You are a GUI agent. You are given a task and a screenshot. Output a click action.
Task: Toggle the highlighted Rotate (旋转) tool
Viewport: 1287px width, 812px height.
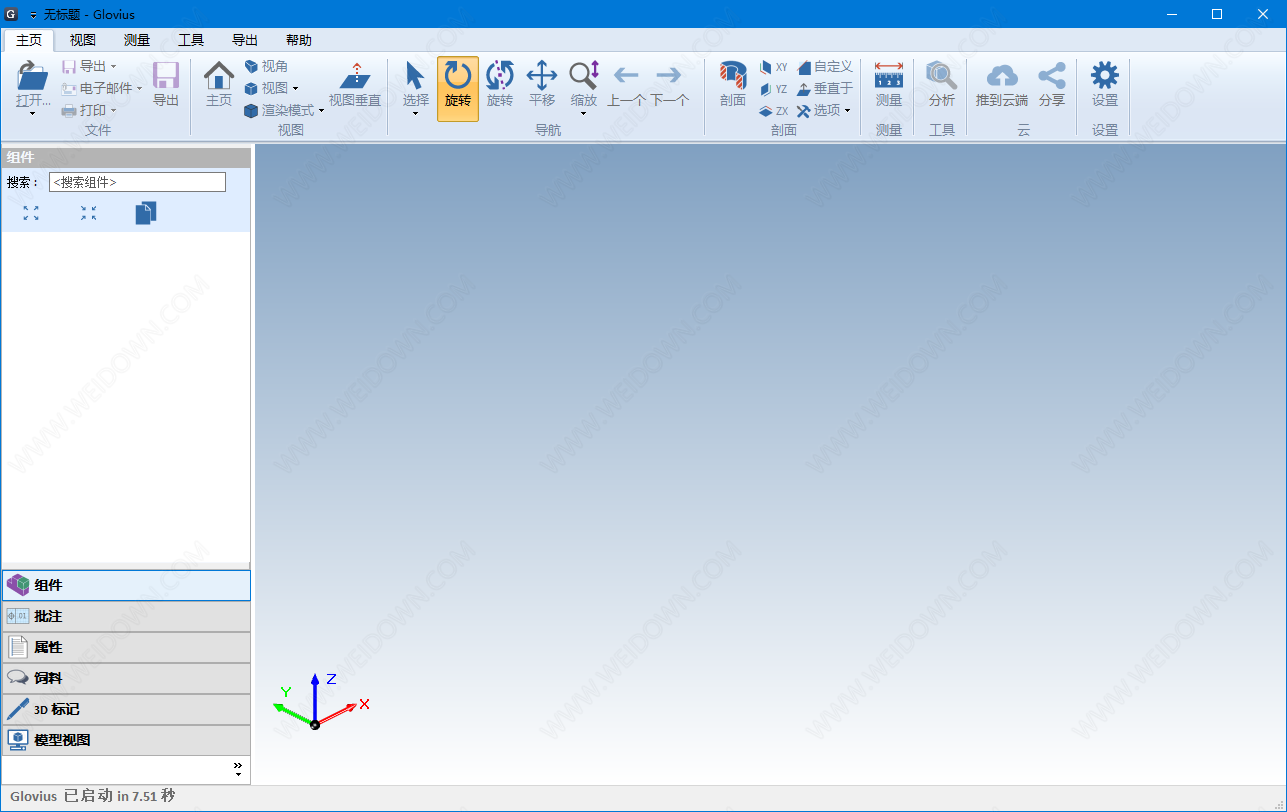pyautogui.click(x=458, y=88)
